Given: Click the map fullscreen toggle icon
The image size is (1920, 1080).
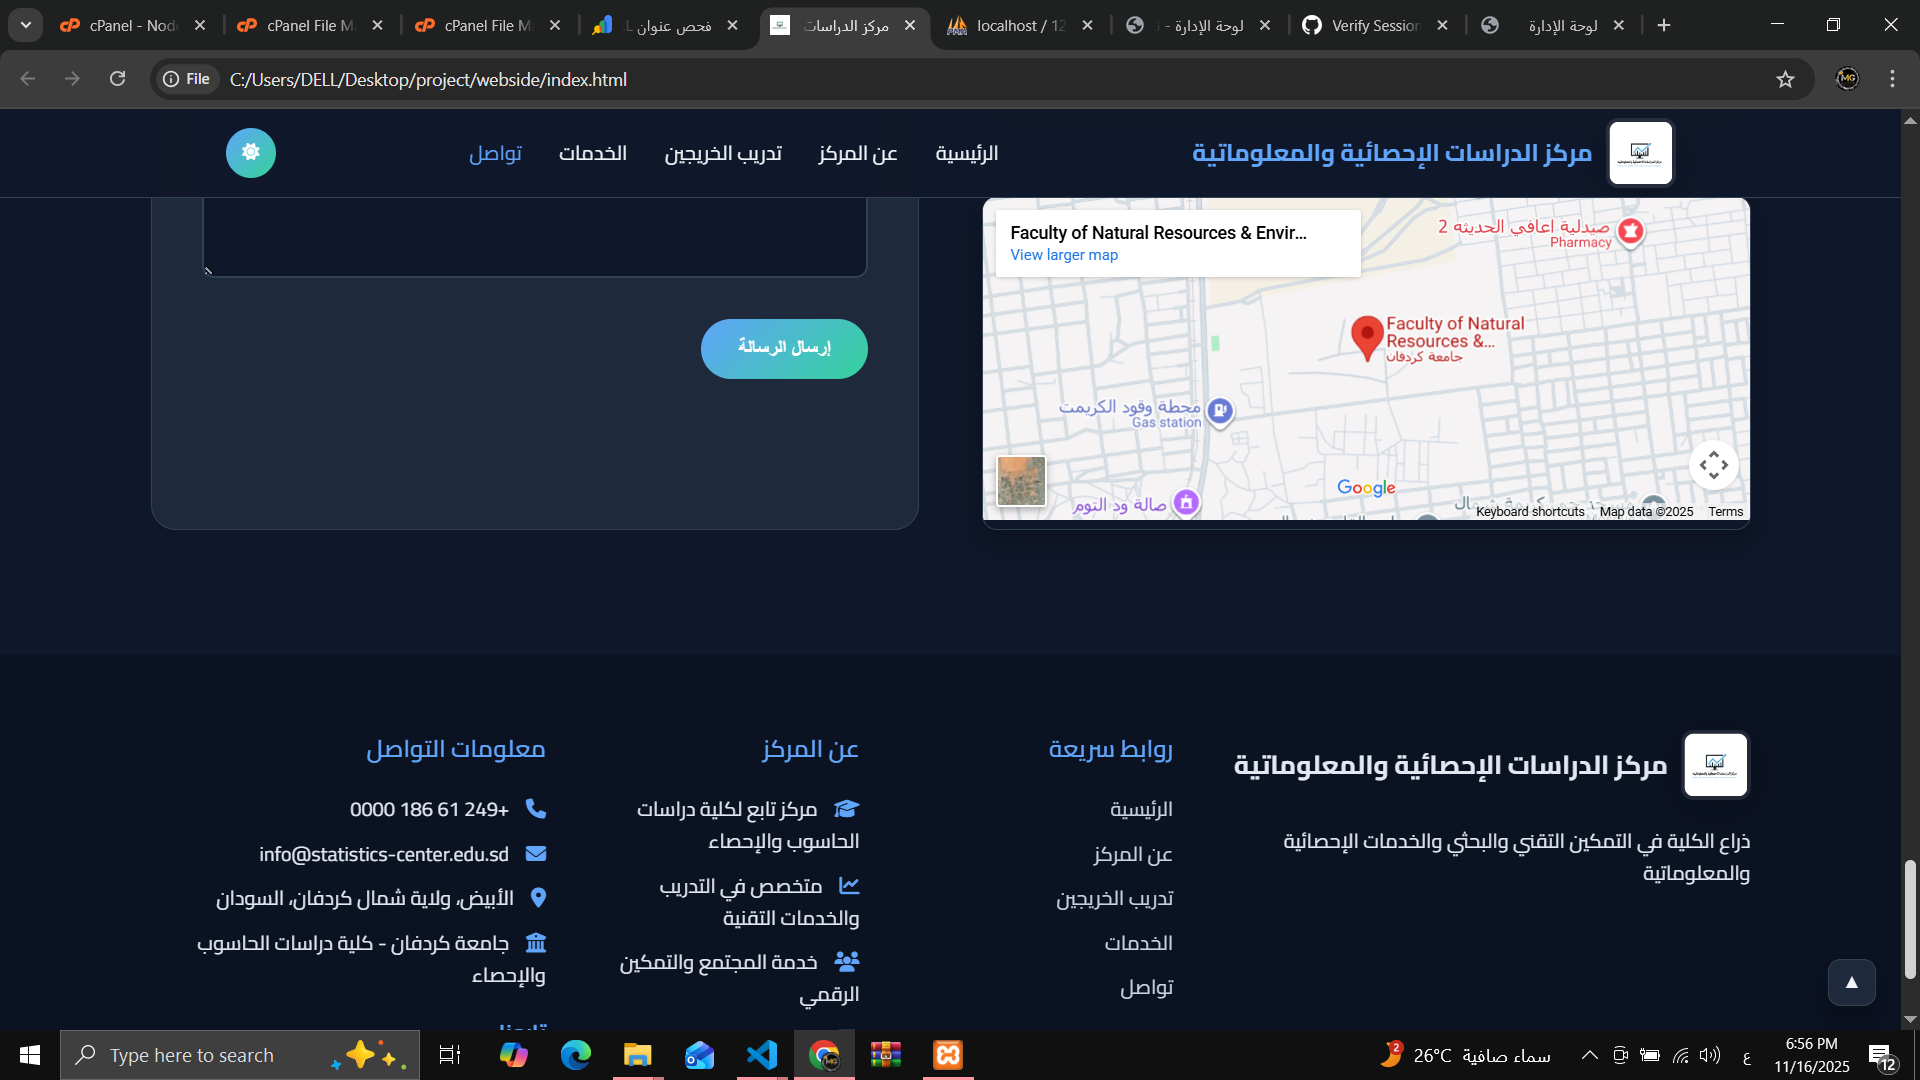Looking at the screenshot, I should [1713, 465].
